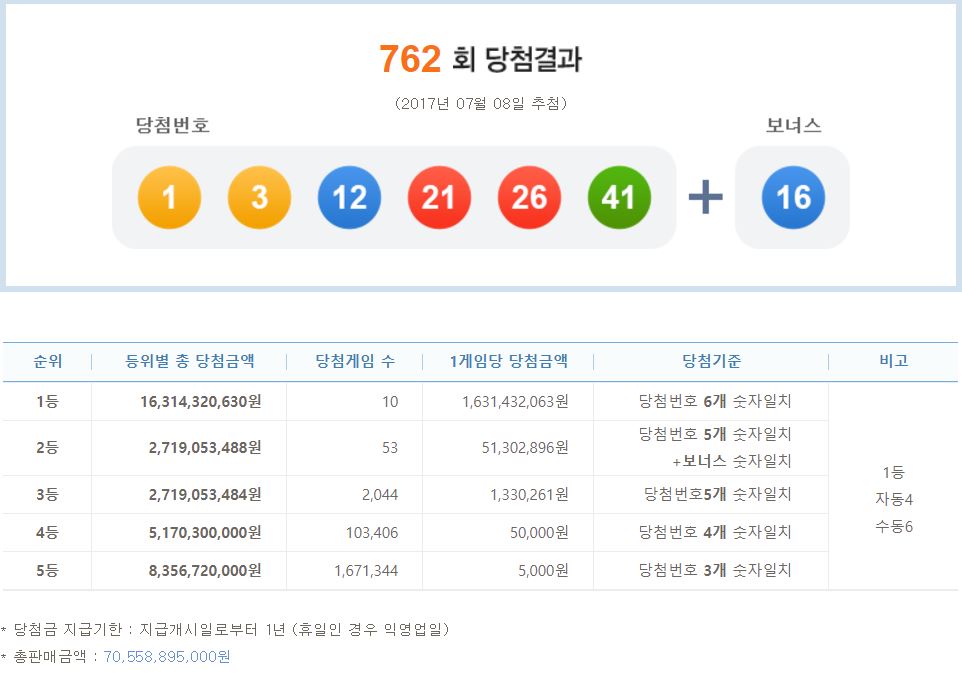
Task: Click the blue bonus ball 16
Action: tap(793, 197)
